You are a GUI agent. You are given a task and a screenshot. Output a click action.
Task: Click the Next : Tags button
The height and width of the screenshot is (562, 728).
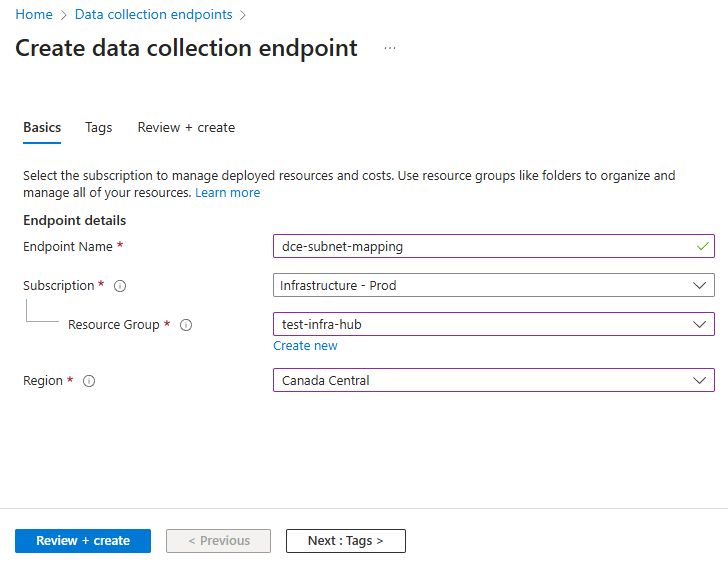pyautogui.click(x=345, y=541)
